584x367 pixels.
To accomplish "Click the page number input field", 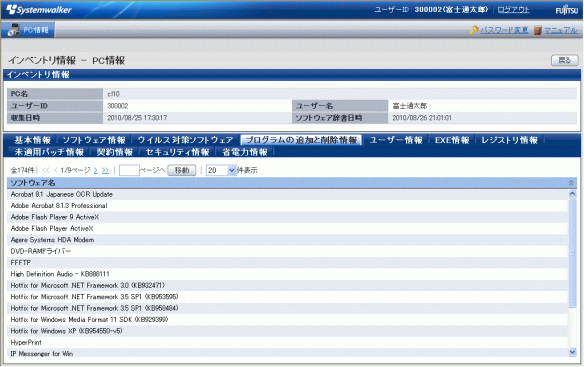I will point(129,170).
